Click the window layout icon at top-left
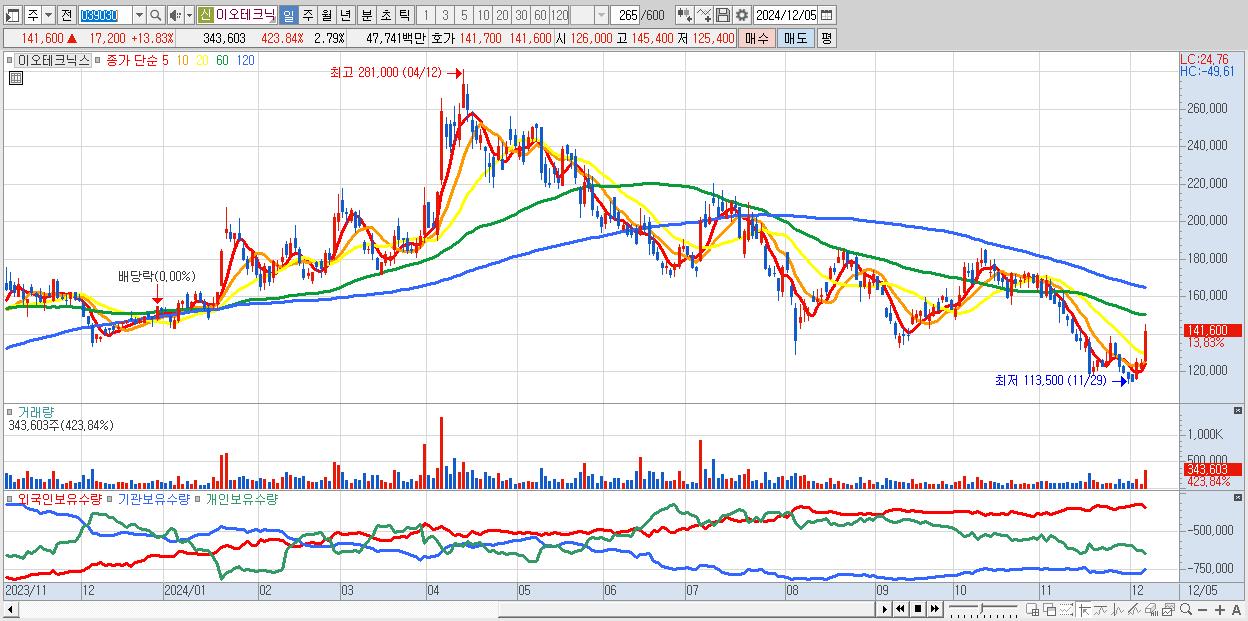1248x621 pixels. point(12,15)
